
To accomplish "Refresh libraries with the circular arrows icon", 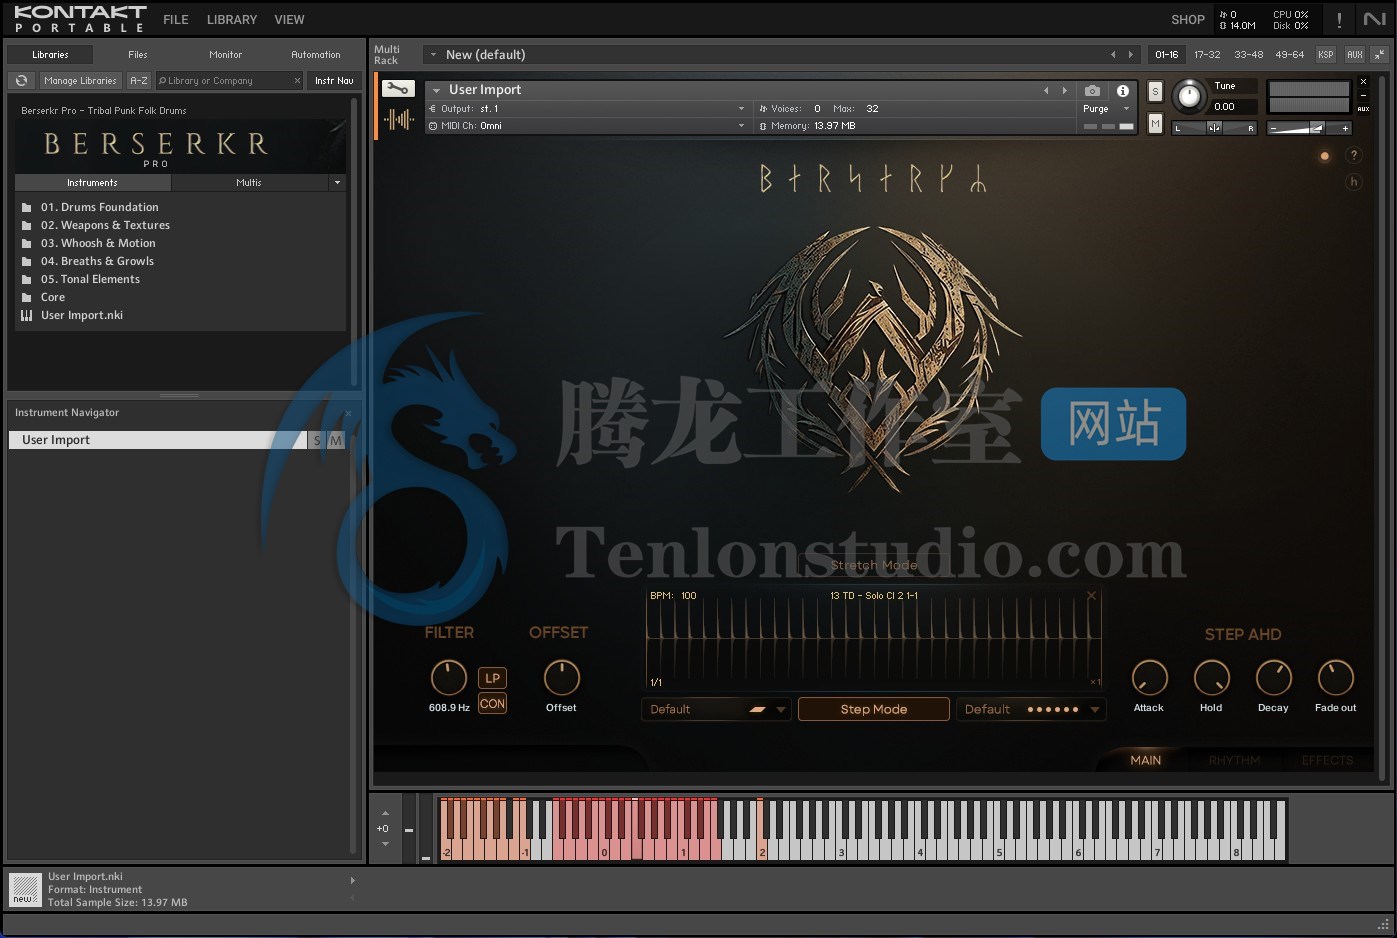I will [22, 81].
